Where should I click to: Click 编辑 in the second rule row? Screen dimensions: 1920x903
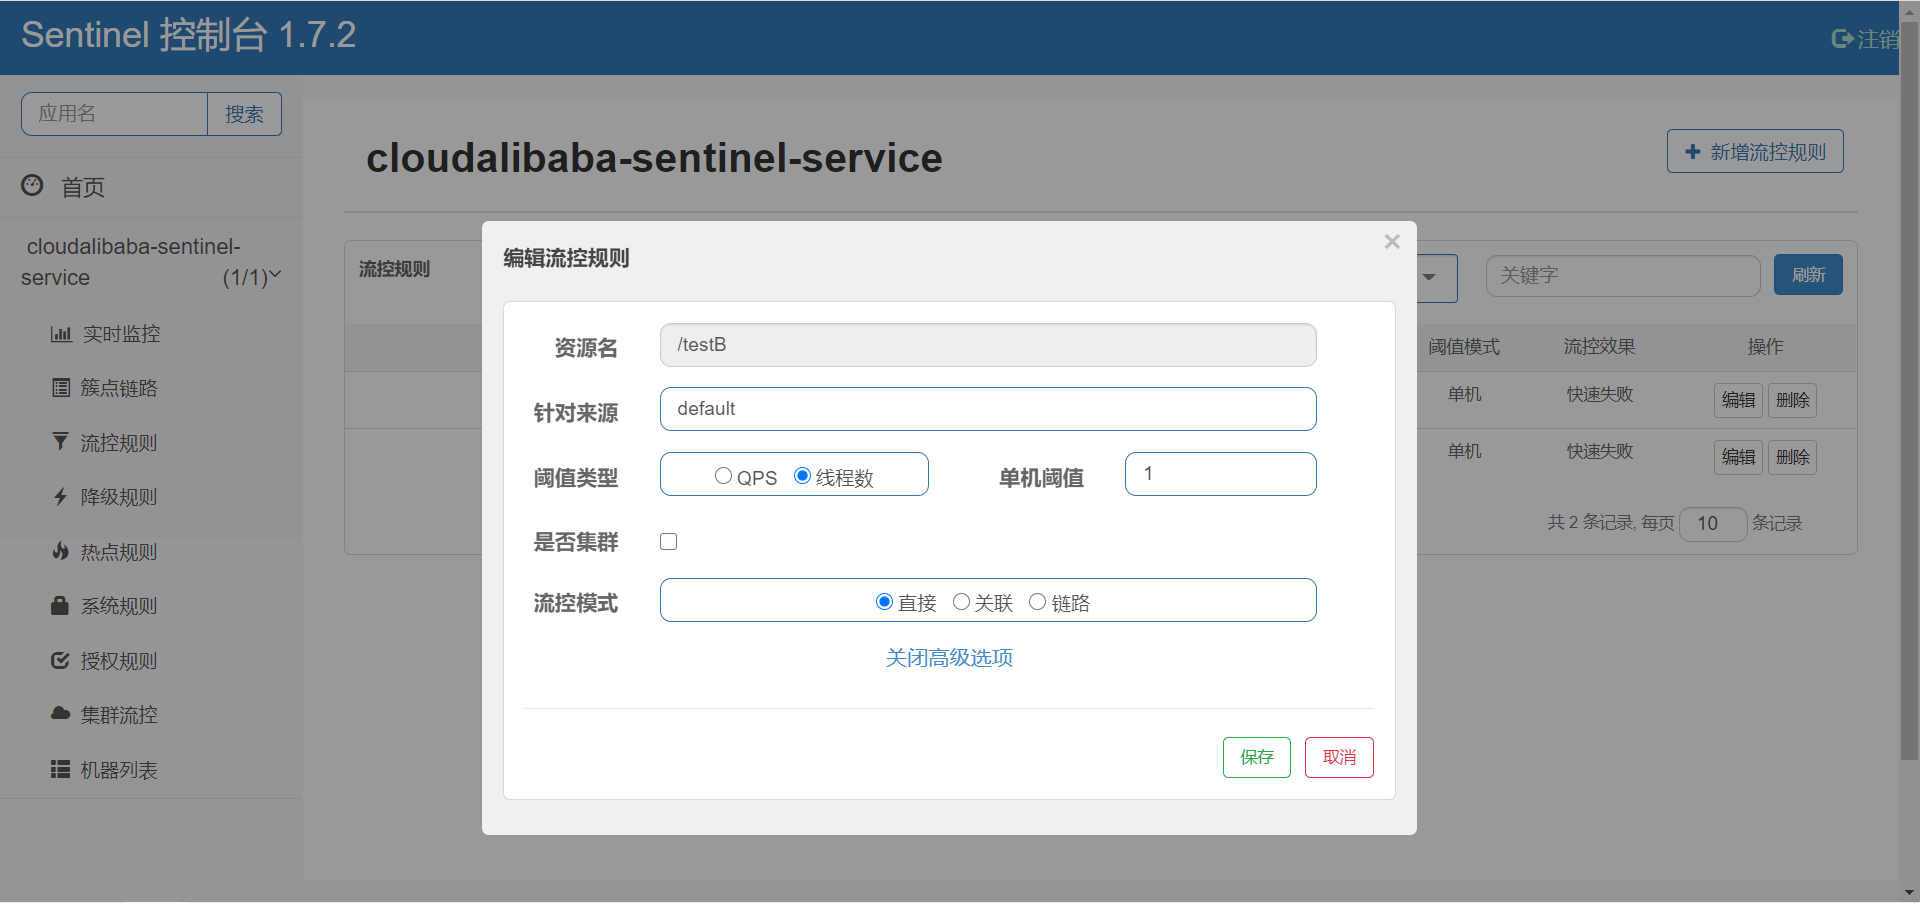pyautogui.click(x=1738, y=457)
